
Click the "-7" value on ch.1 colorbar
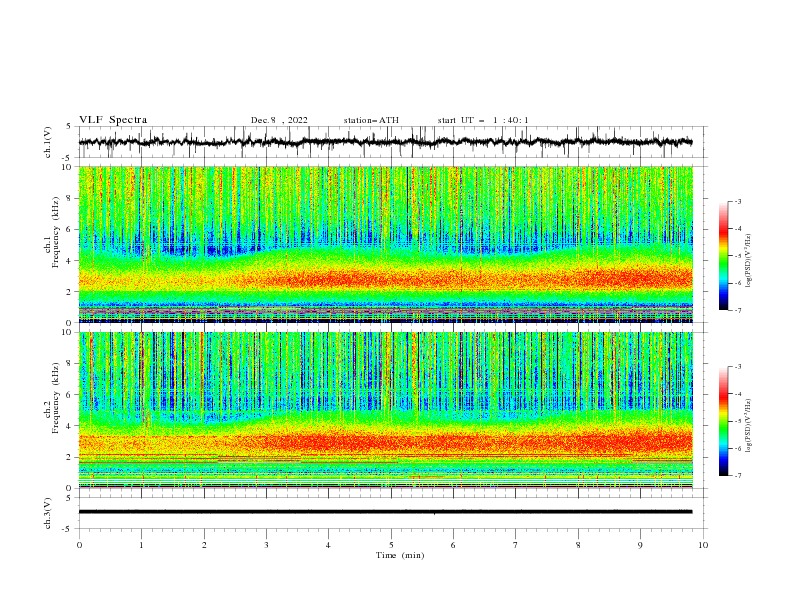point(738,311)
